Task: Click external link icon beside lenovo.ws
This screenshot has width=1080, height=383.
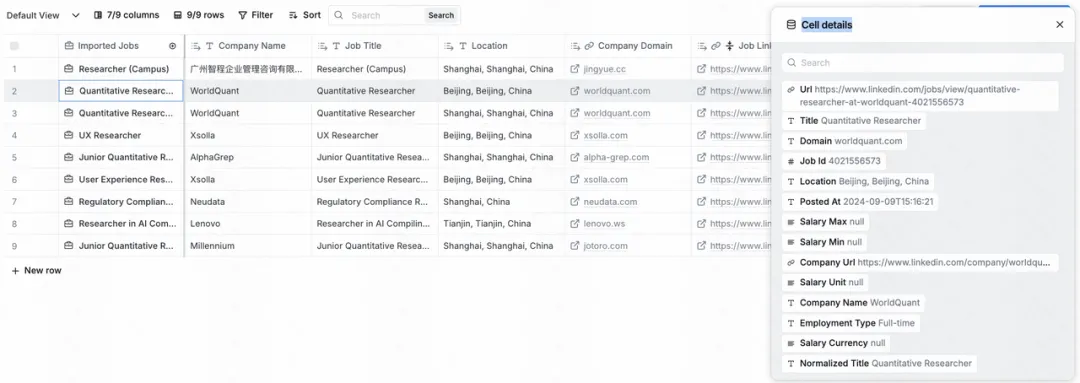Action: (575, 224)
